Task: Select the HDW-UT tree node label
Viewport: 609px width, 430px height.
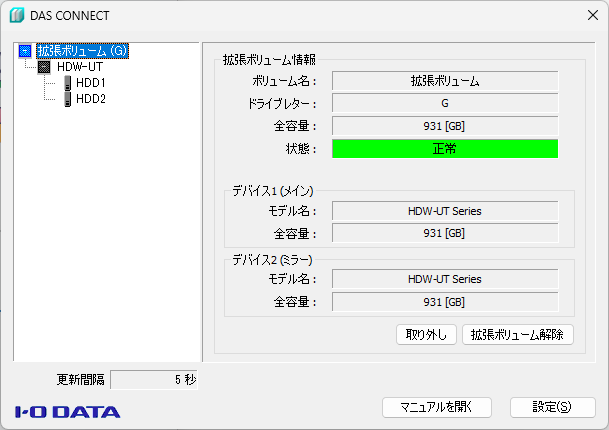Action: [80, 67]
